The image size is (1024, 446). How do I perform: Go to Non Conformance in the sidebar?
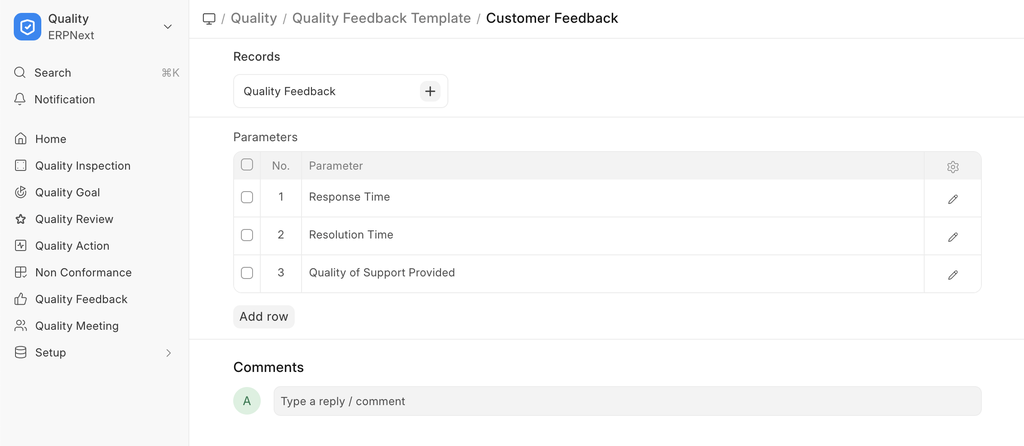tap(83, 272)
